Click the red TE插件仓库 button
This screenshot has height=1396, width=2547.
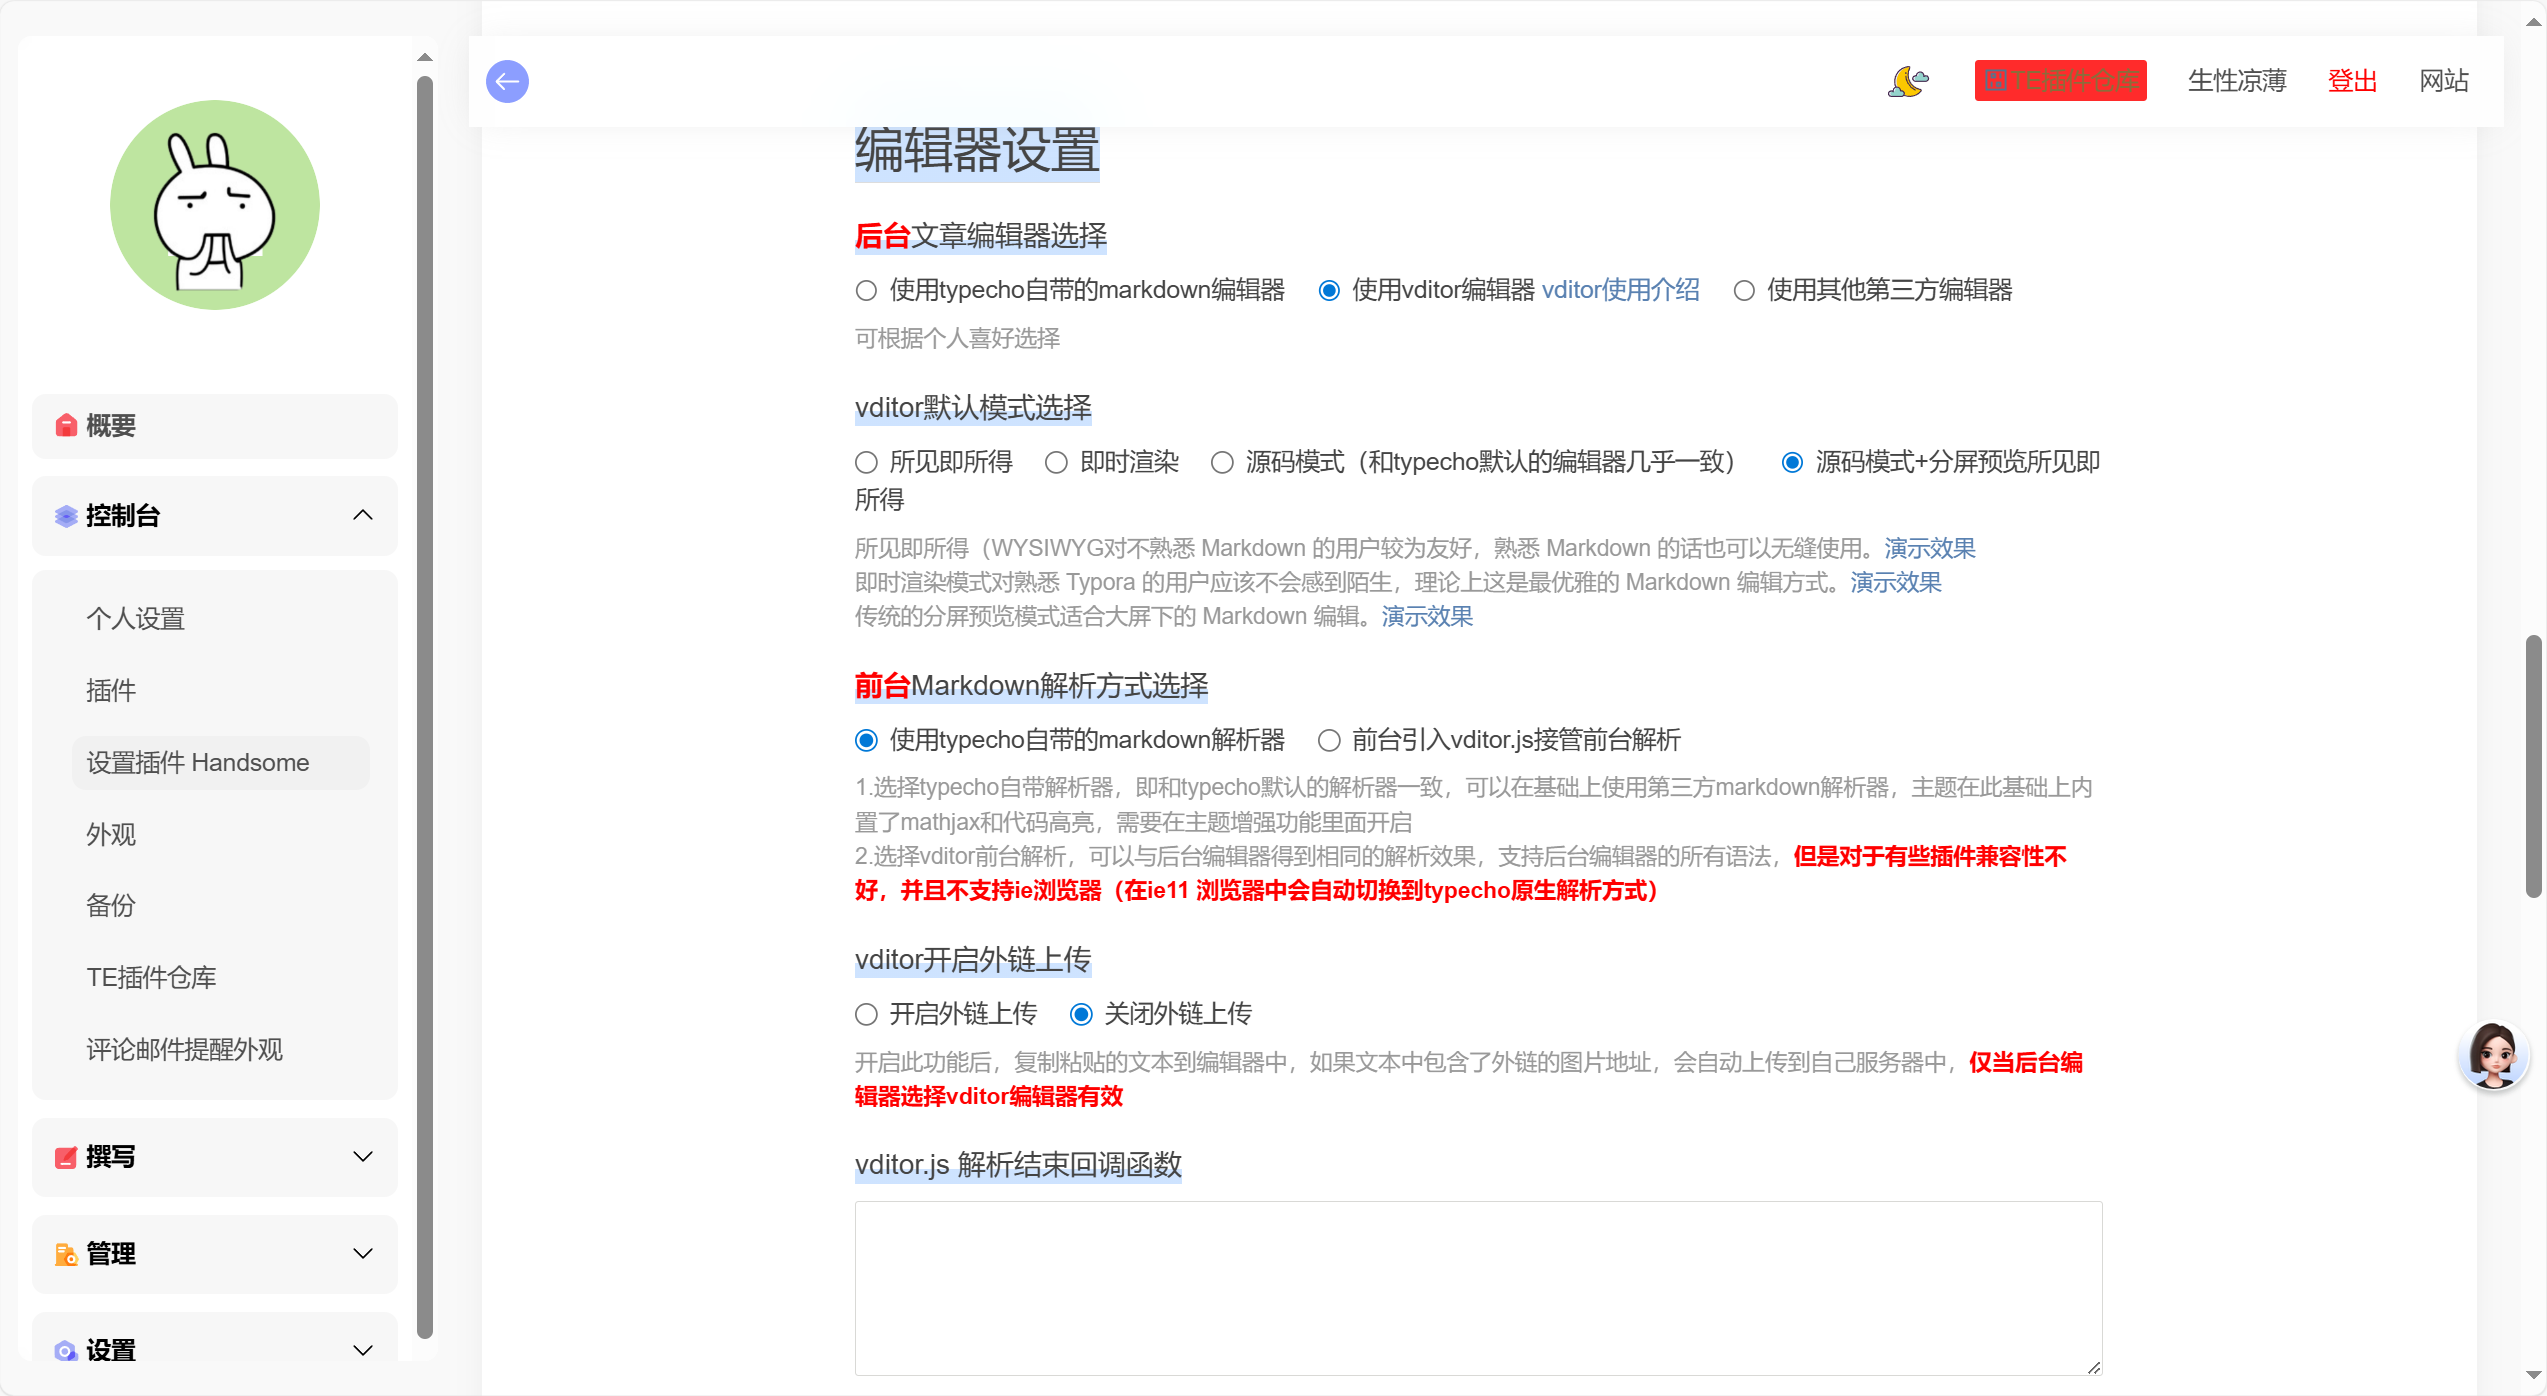2060,81
